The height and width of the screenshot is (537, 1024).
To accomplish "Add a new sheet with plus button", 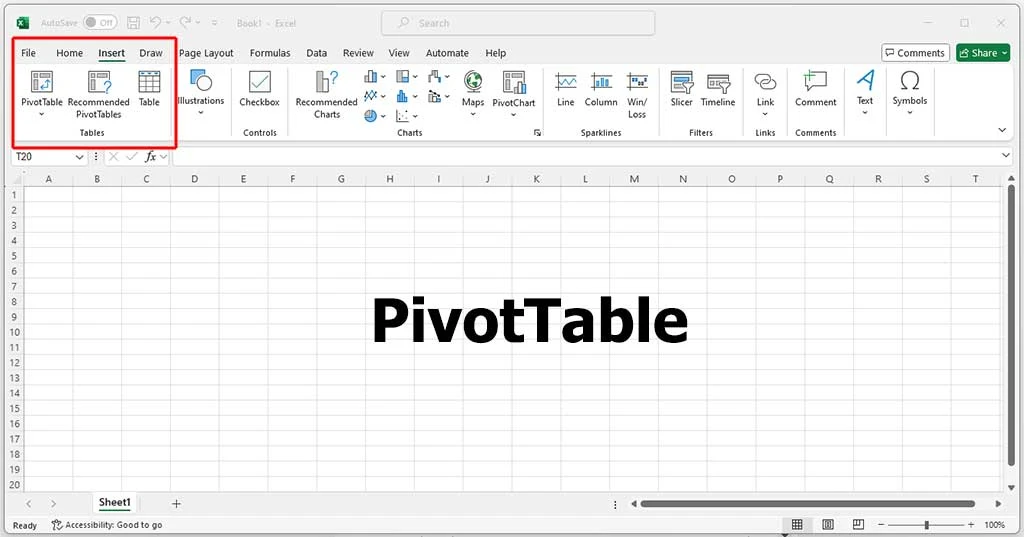I will (x=176, y=504).
